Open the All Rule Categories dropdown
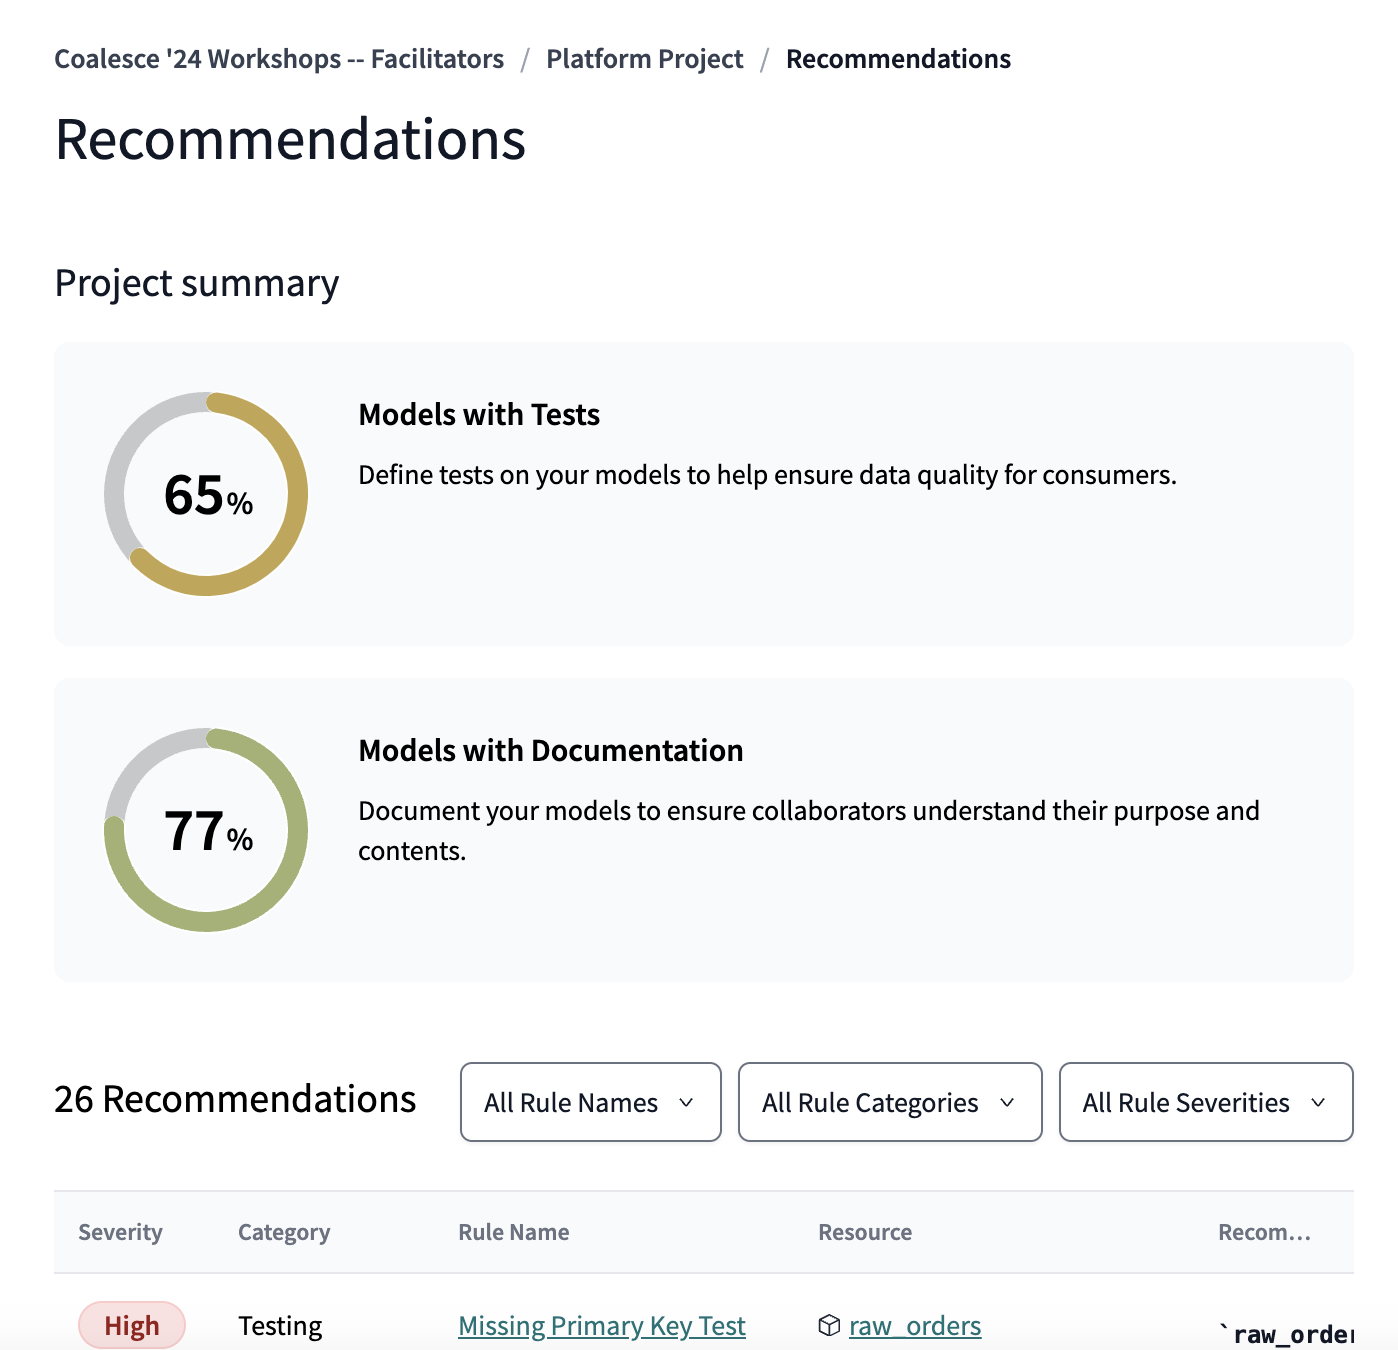 tap(889, 1102)
